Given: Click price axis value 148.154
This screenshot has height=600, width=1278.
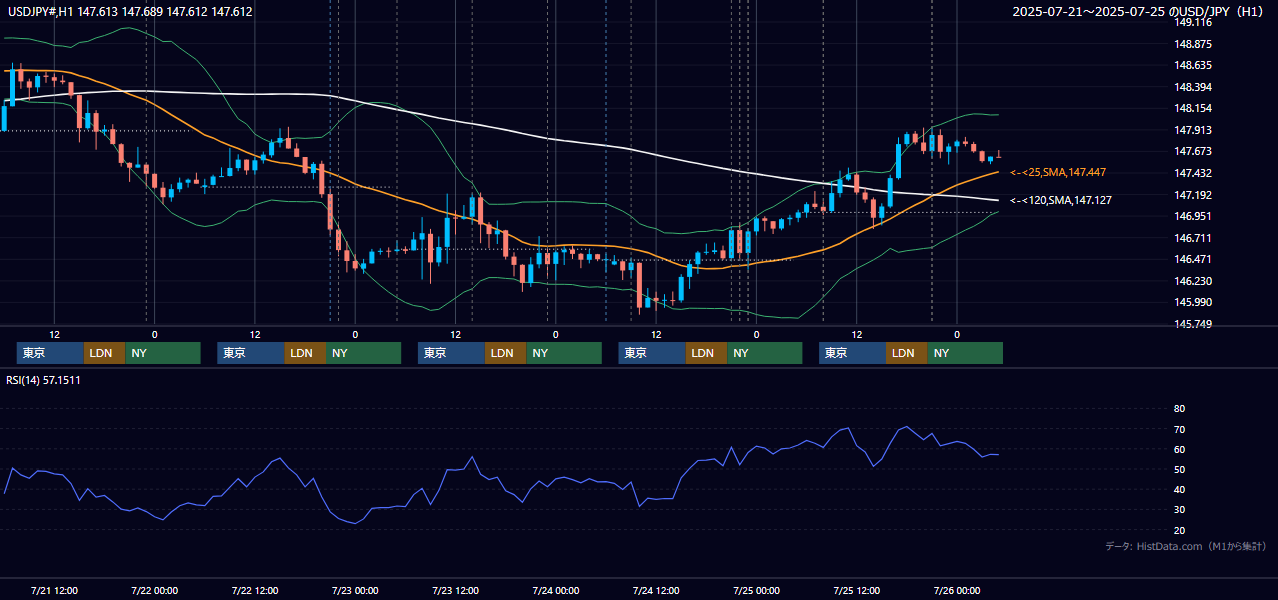Looking at the screenshot, I should [x=1194, y=108].
